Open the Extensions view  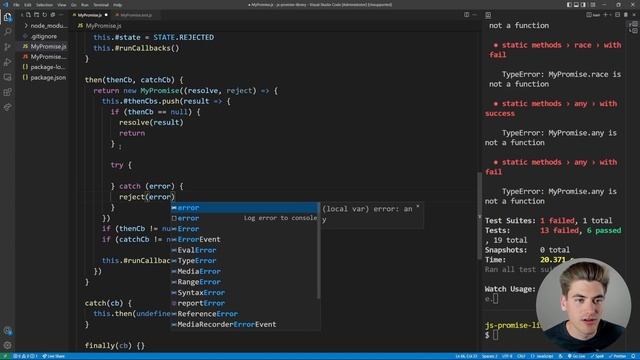[x=7, y=92]
